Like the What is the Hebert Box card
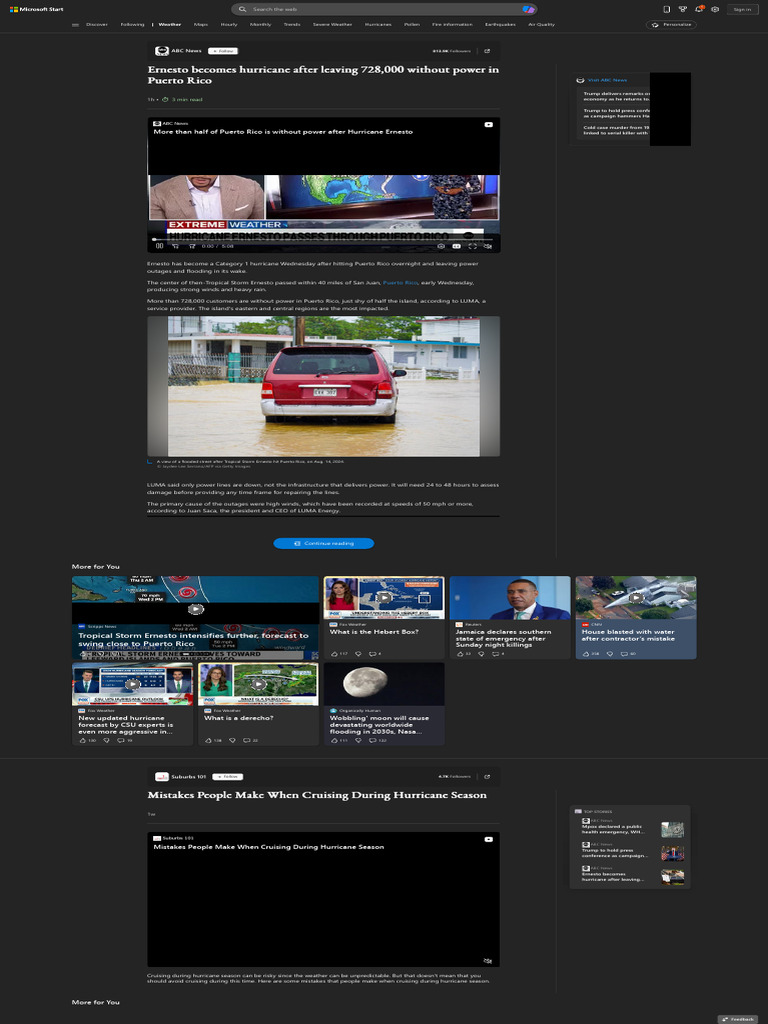This screenshot has width=768, height=1024. 334,654
